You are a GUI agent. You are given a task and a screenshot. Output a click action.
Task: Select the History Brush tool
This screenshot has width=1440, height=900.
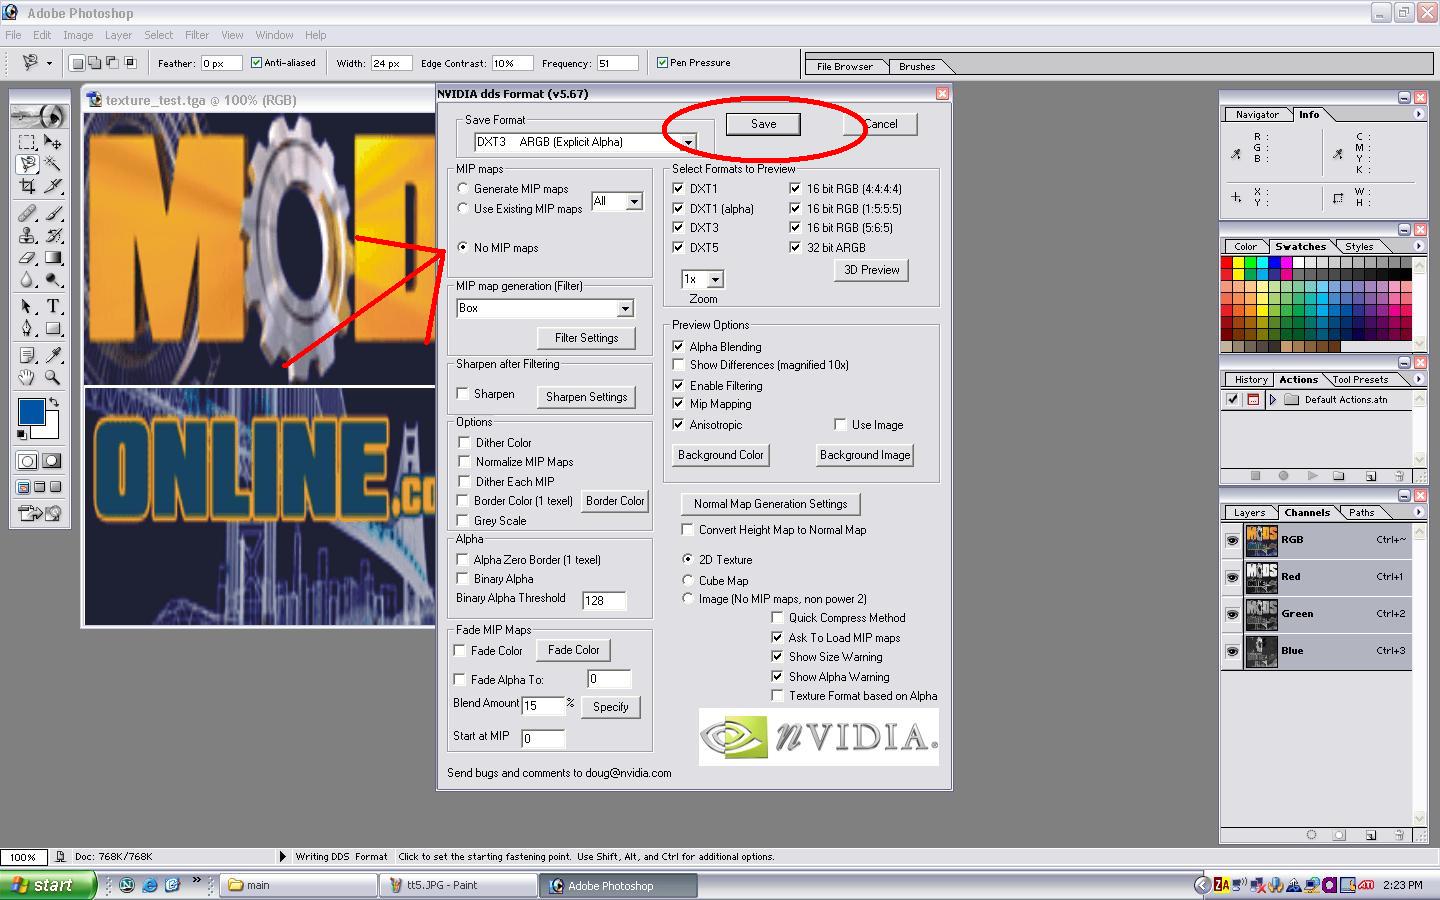click(x=53, y=236)
